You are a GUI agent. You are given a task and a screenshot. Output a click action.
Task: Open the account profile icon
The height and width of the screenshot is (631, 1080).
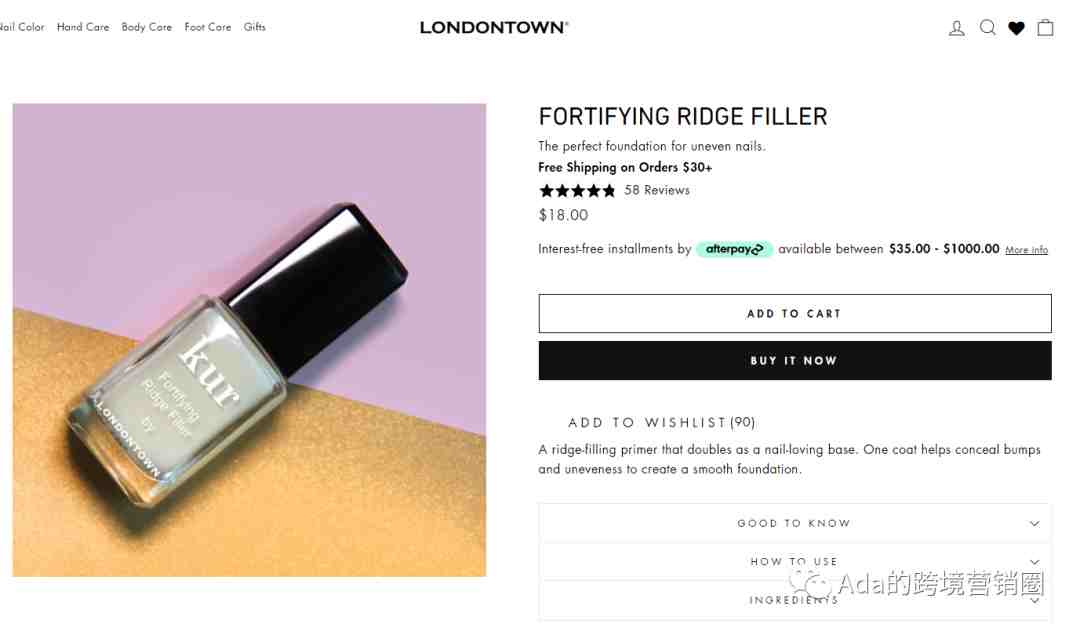tap(957, 28)
